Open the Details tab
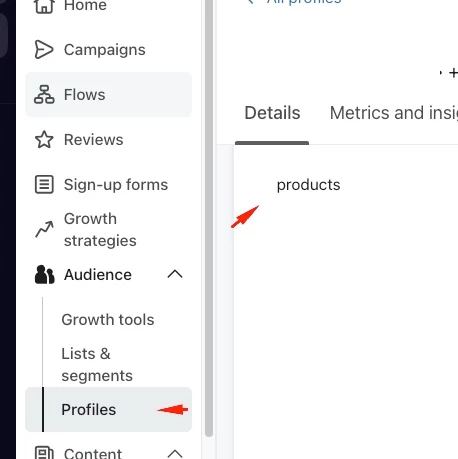458x459 pixels. (x=272, y=113)
